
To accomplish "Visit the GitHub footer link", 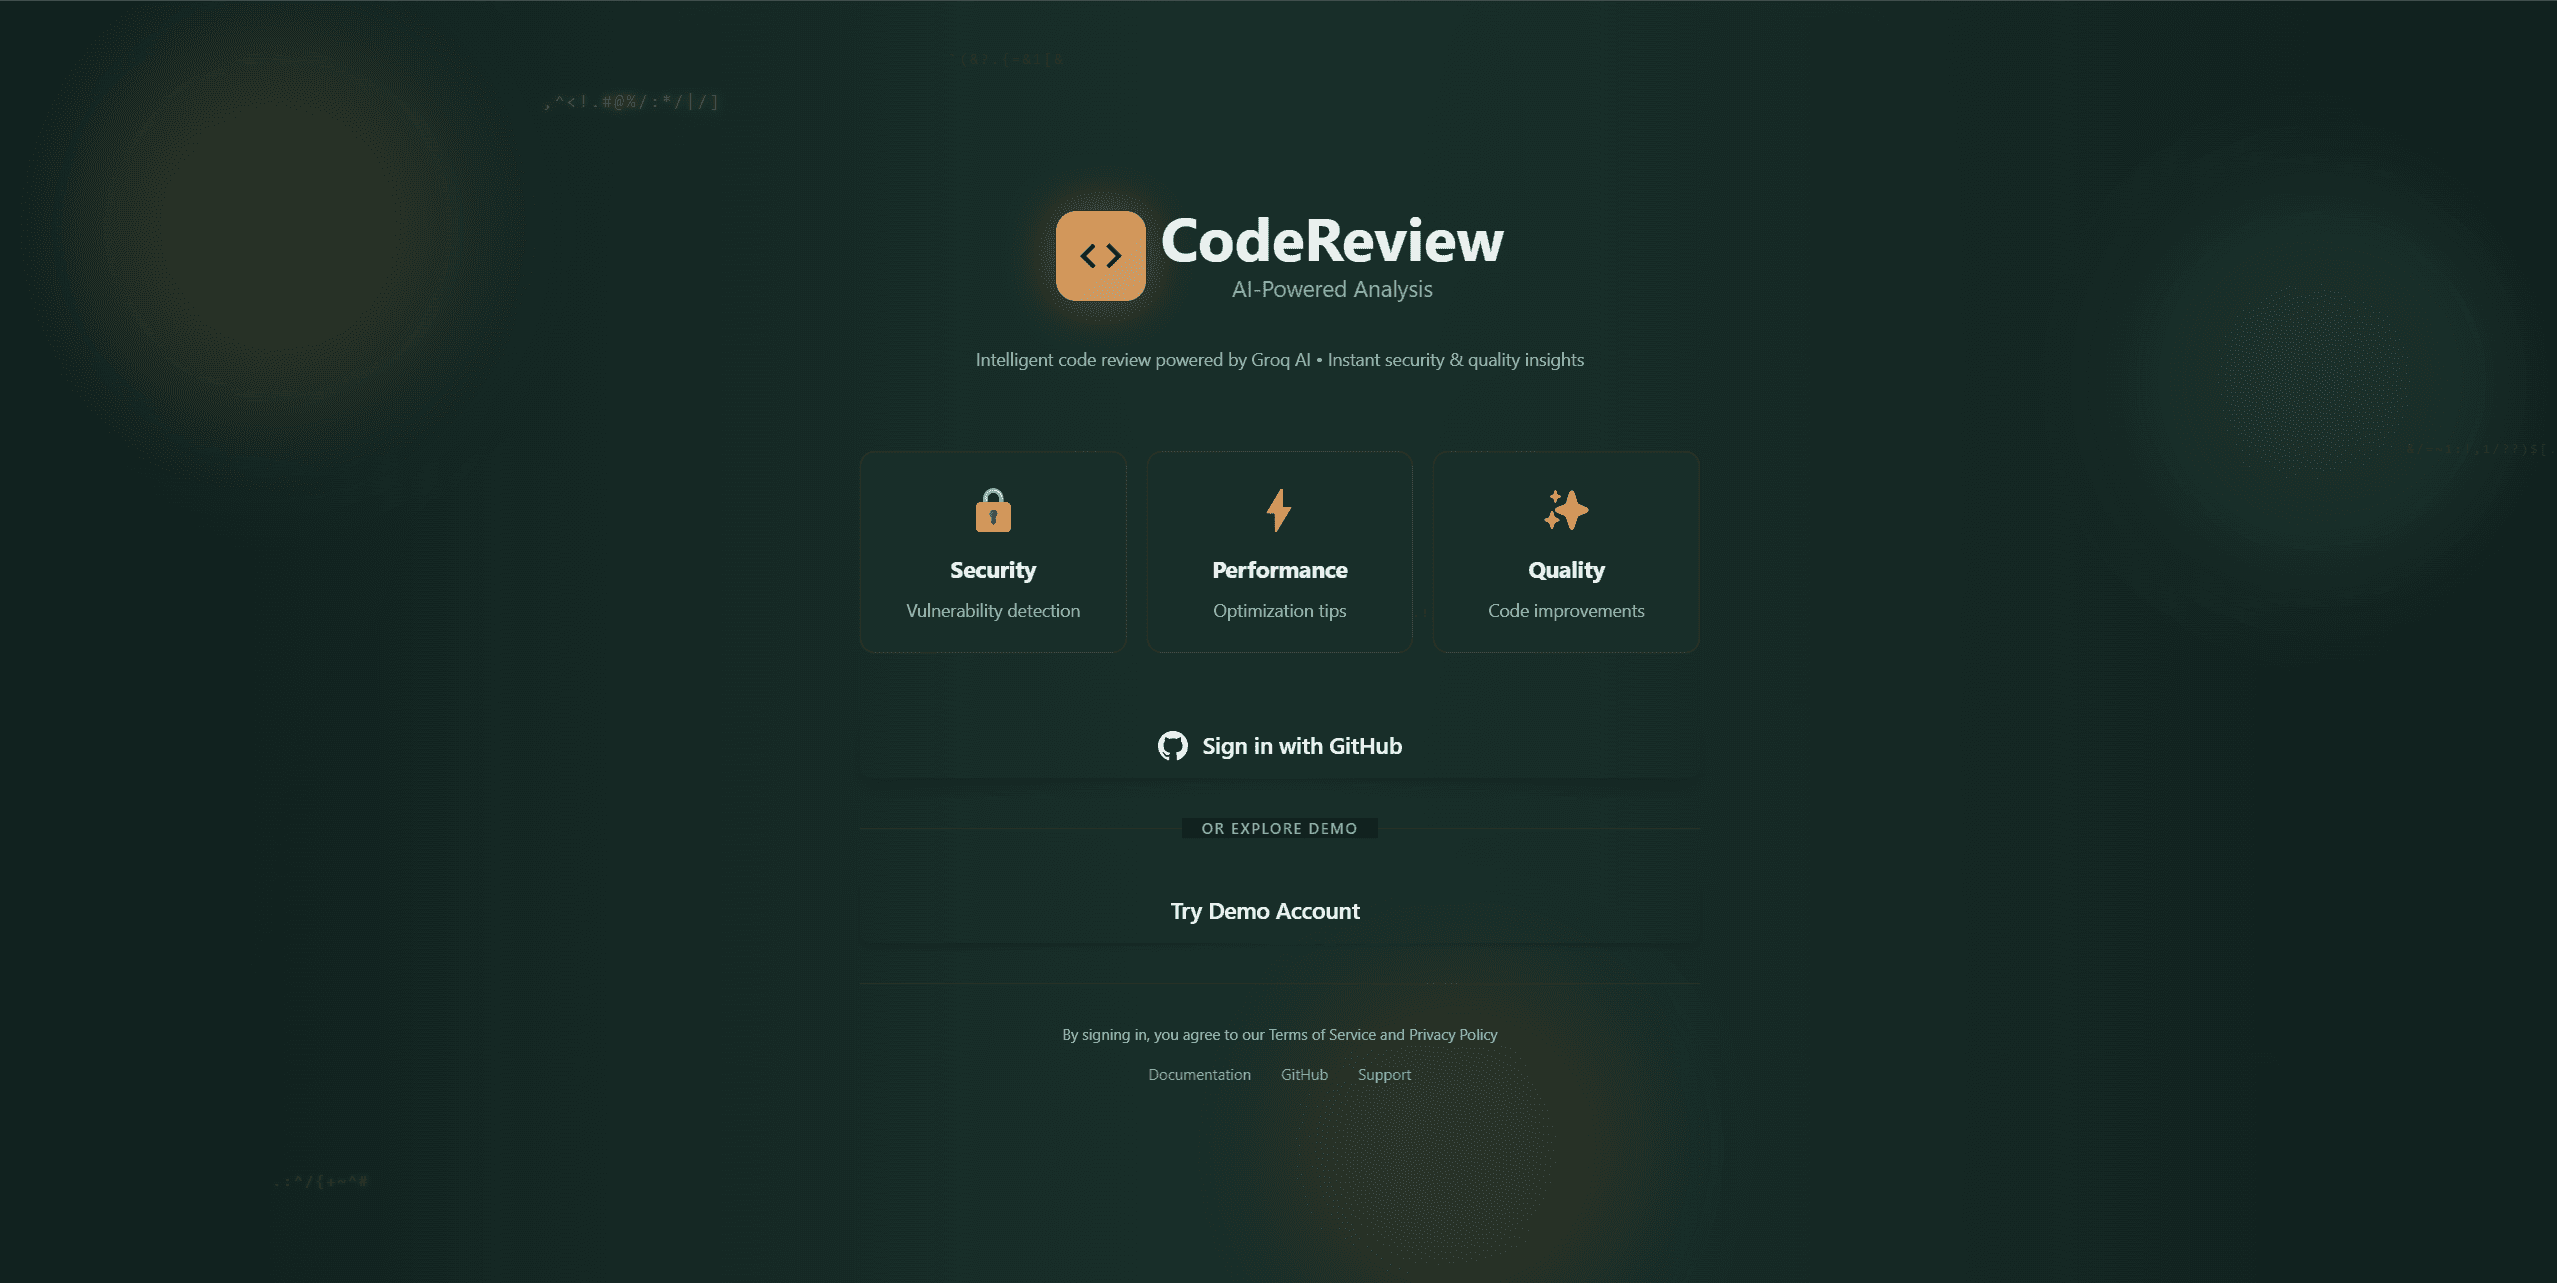I will (x=1304, y=1075).
